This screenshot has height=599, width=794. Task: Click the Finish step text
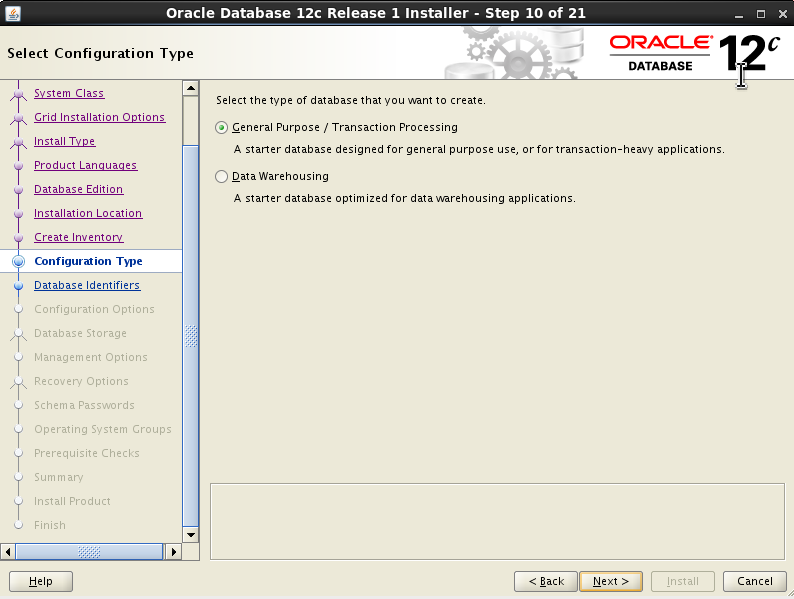pyautogui.click(x=50, y=525)
